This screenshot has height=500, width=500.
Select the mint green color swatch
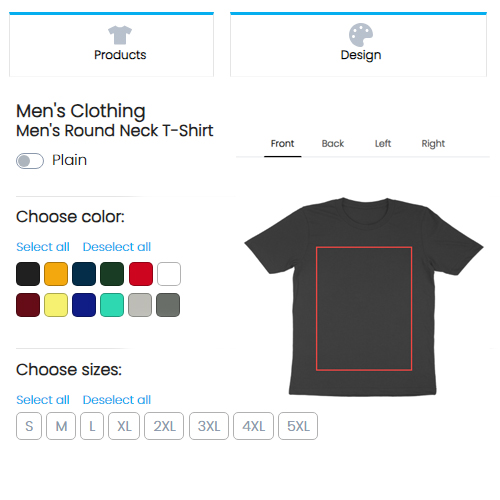coord(112,305)
